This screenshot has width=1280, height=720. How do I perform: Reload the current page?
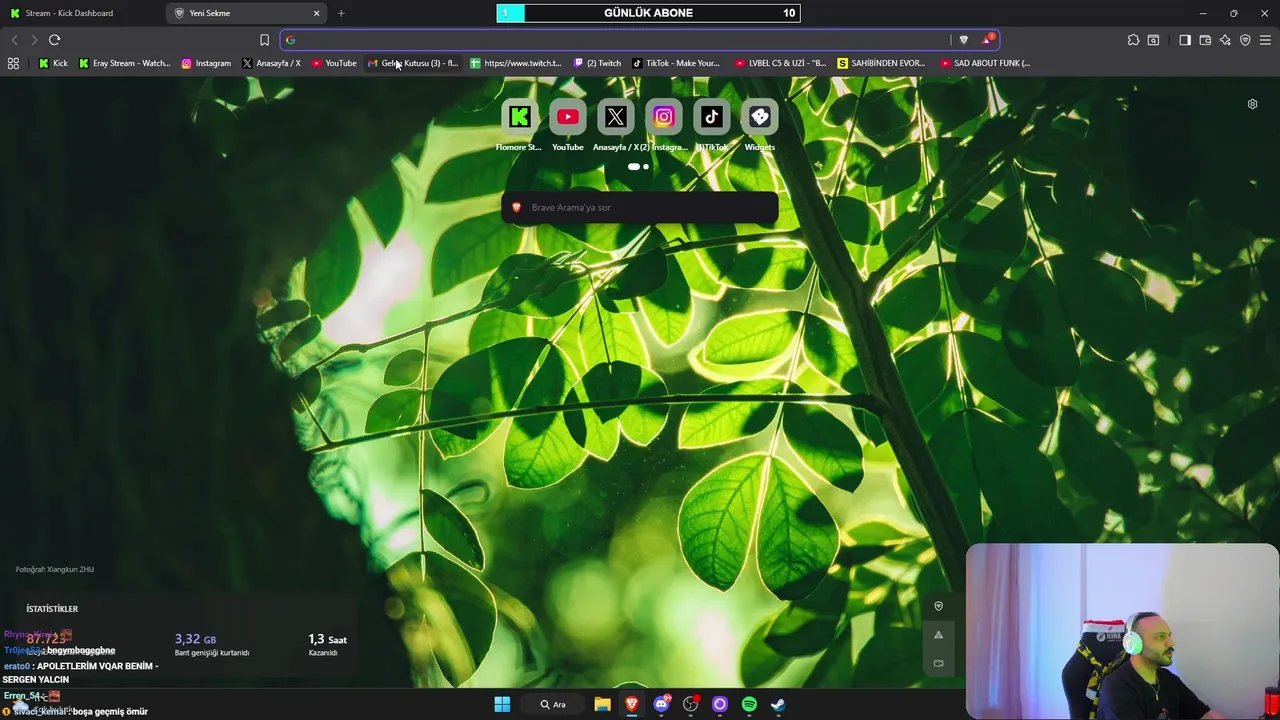tap(54, 40)
